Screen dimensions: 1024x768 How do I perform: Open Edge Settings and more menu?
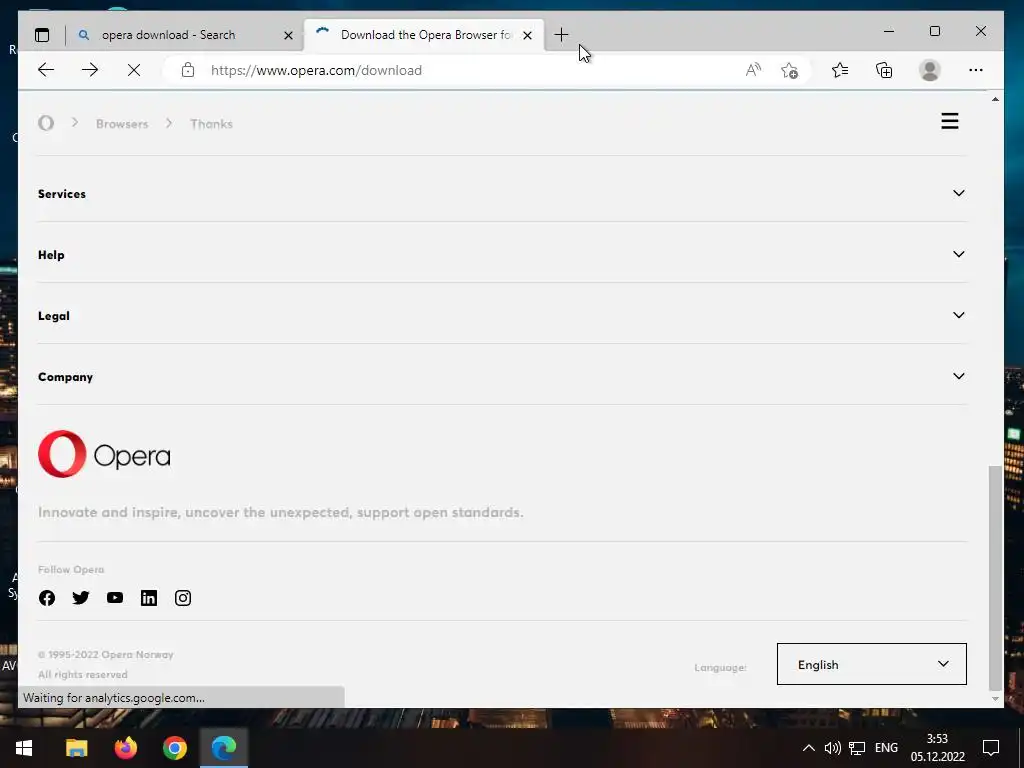(x=976, y=70)
